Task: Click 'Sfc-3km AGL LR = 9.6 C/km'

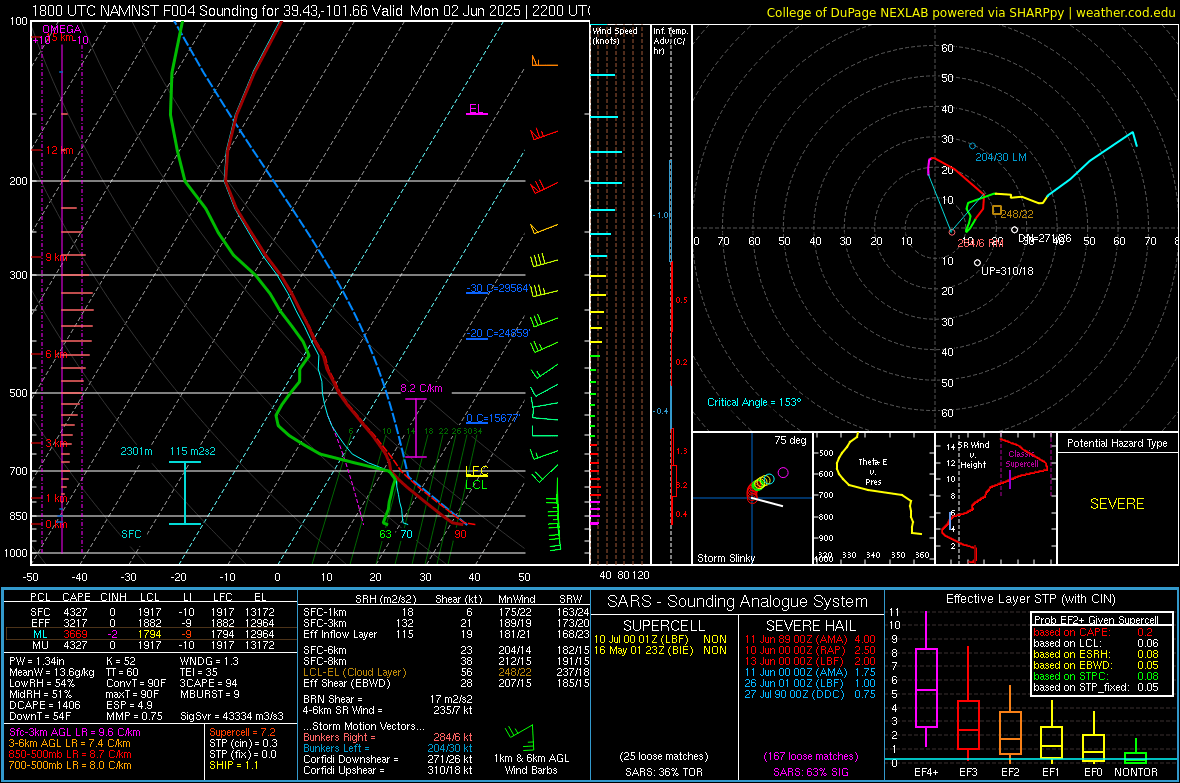Action: pos(75,732)
